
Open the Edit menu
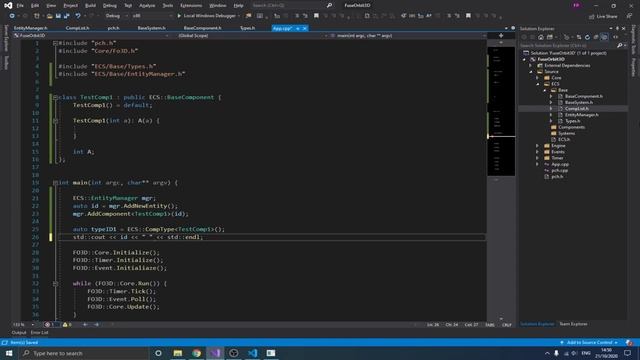point(35,5)
